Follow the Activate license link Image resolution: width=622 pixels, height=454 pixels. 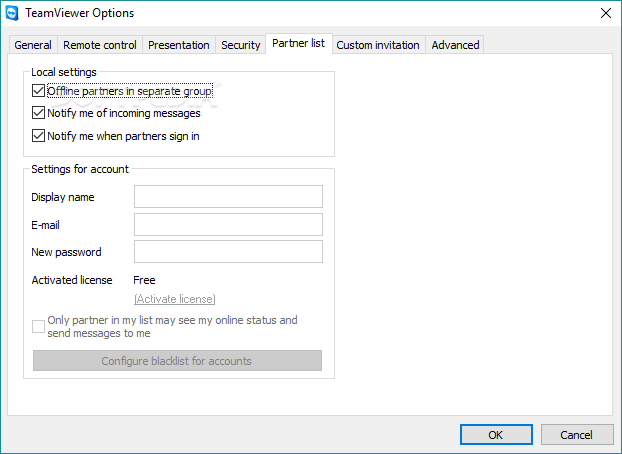tap(175, 299)
